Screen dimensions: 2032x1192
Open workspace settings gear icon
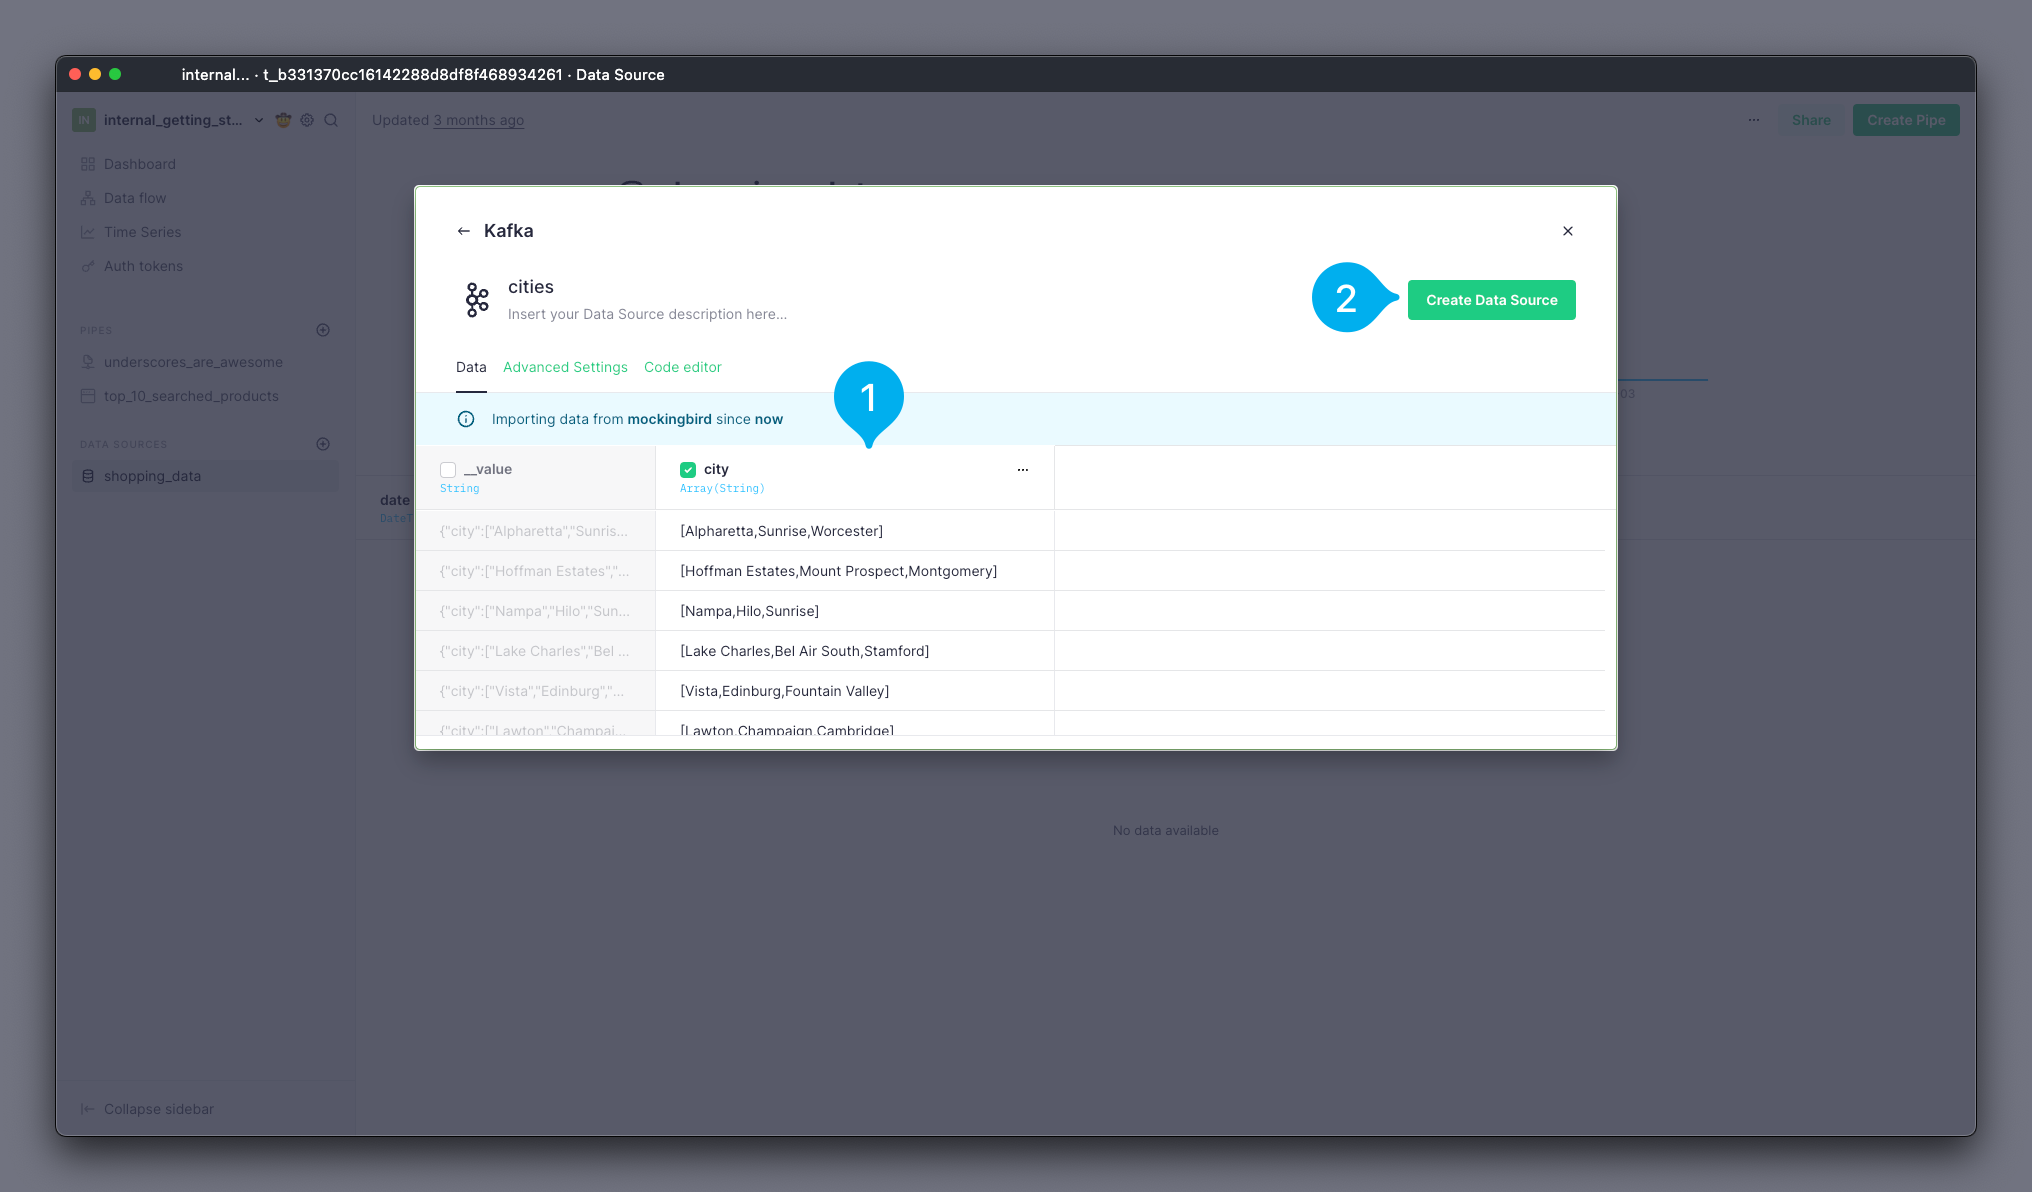(x=307, y=120)
